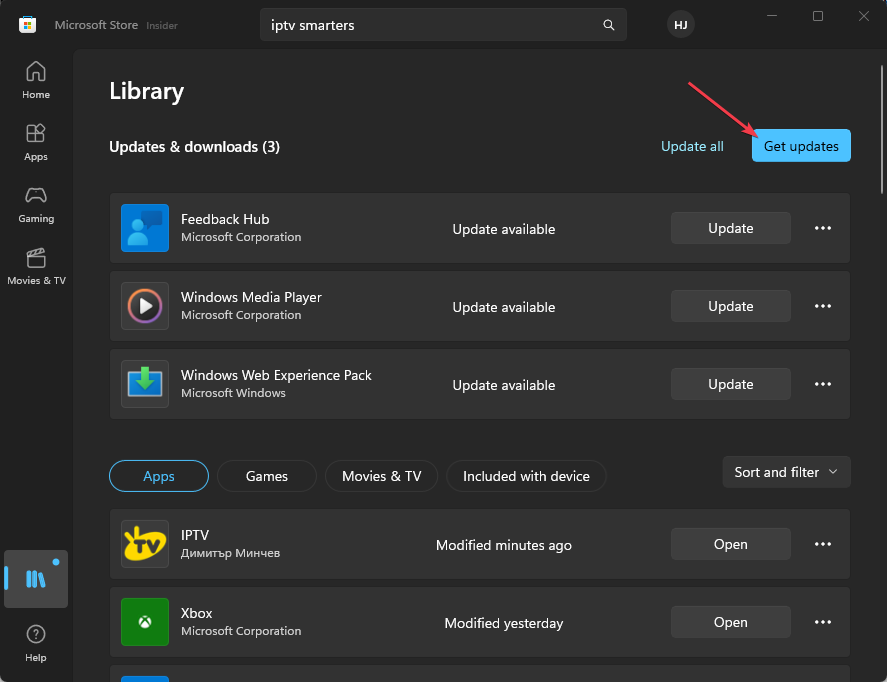Click the Microsoft Store logo icon
The height and width of the screenshot is (682, 887).
pyautogui.click(x=27, y=25)
